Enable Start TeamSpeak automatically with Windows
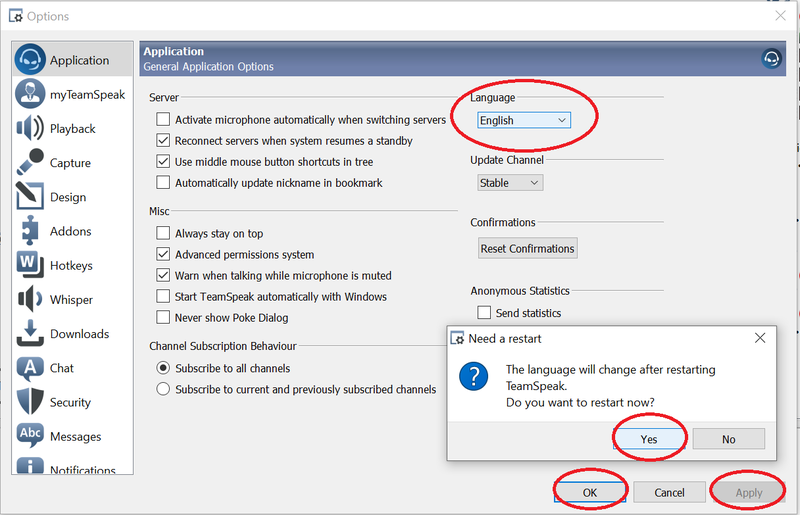800x515 pixels. (x=163, y=296)
